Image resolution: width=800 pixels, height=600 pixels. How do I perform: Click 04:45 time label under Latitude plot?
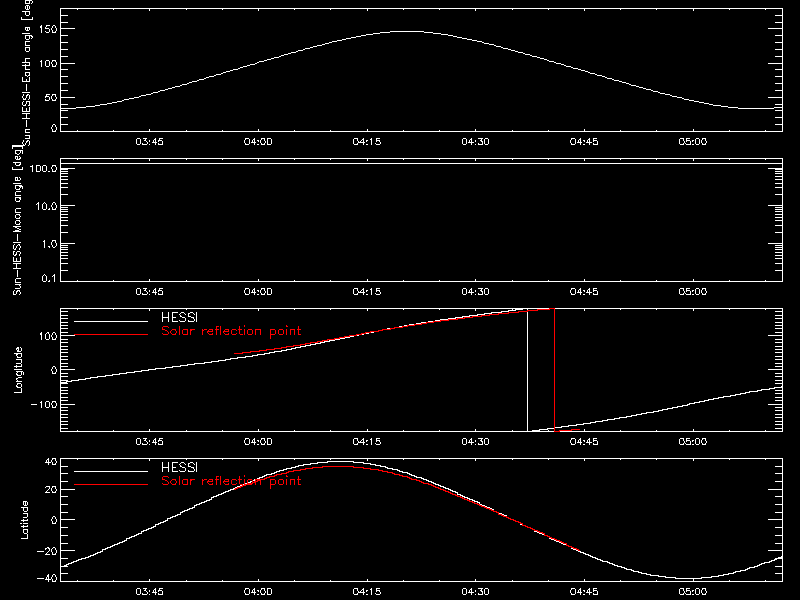click(584, 591)
